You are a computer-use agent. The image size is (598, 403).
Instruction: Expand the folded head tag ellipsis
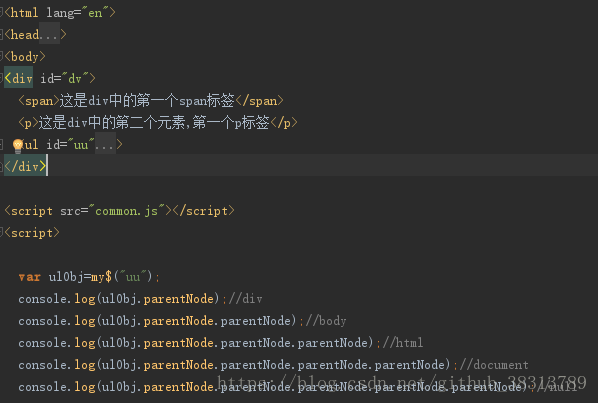pos(49,34)
